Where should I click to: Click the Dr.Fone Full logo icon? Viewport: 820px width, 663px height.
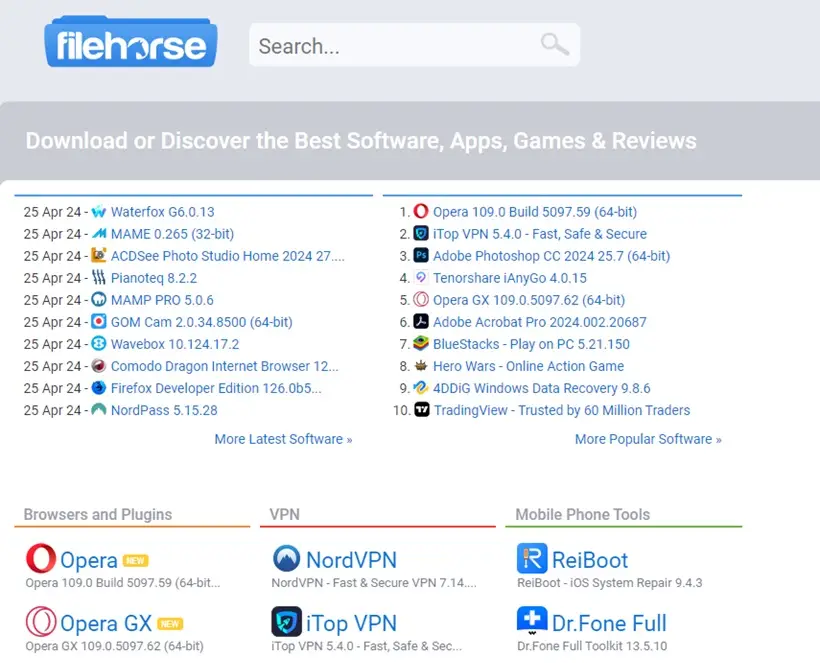tap(532, 621)
